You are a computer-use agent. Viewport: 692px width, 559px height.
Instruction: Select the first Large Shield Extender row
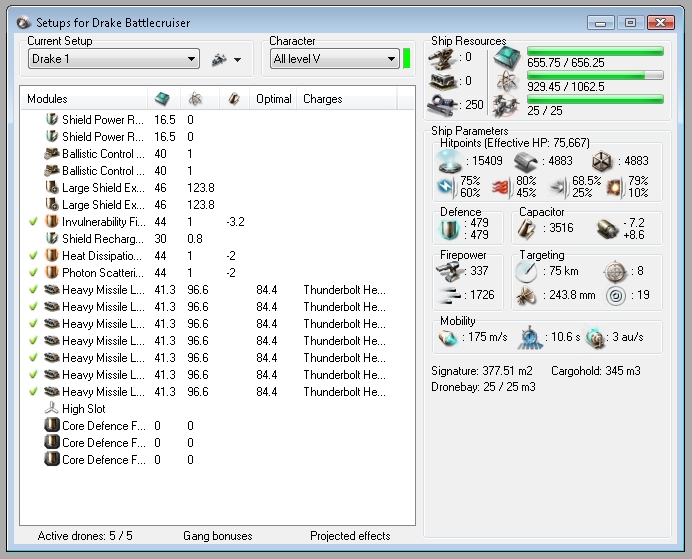(x=217, y=188)
